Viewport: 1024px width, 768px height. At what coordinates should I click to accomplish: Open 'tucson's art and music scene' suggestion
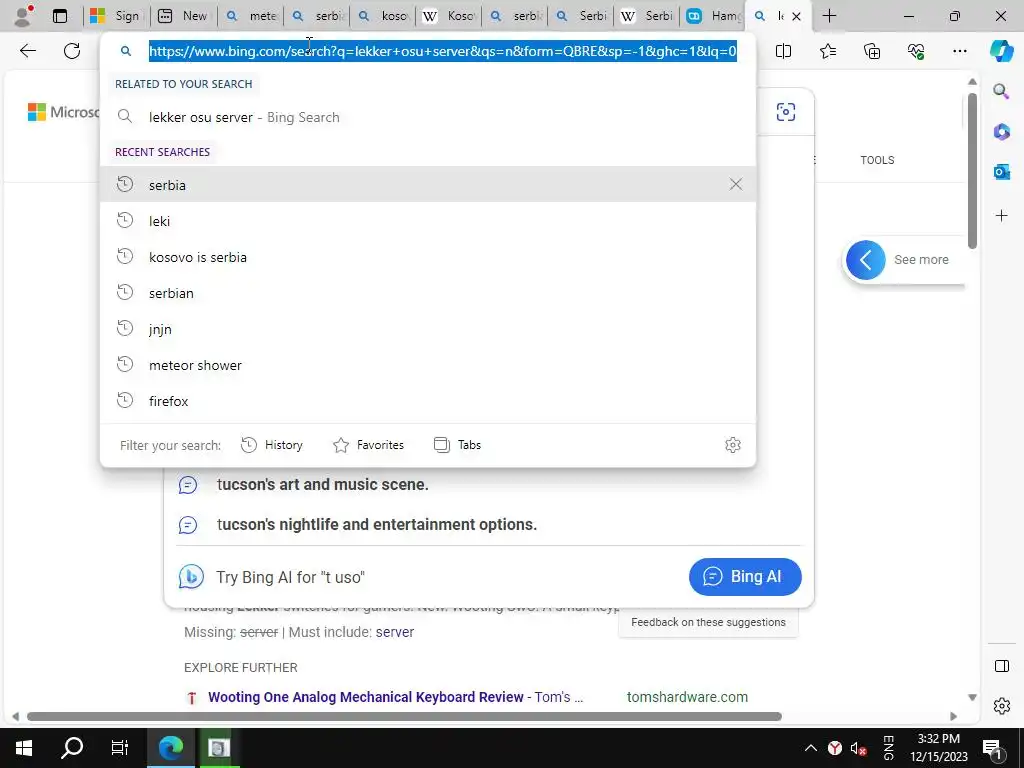coord(323,485)
